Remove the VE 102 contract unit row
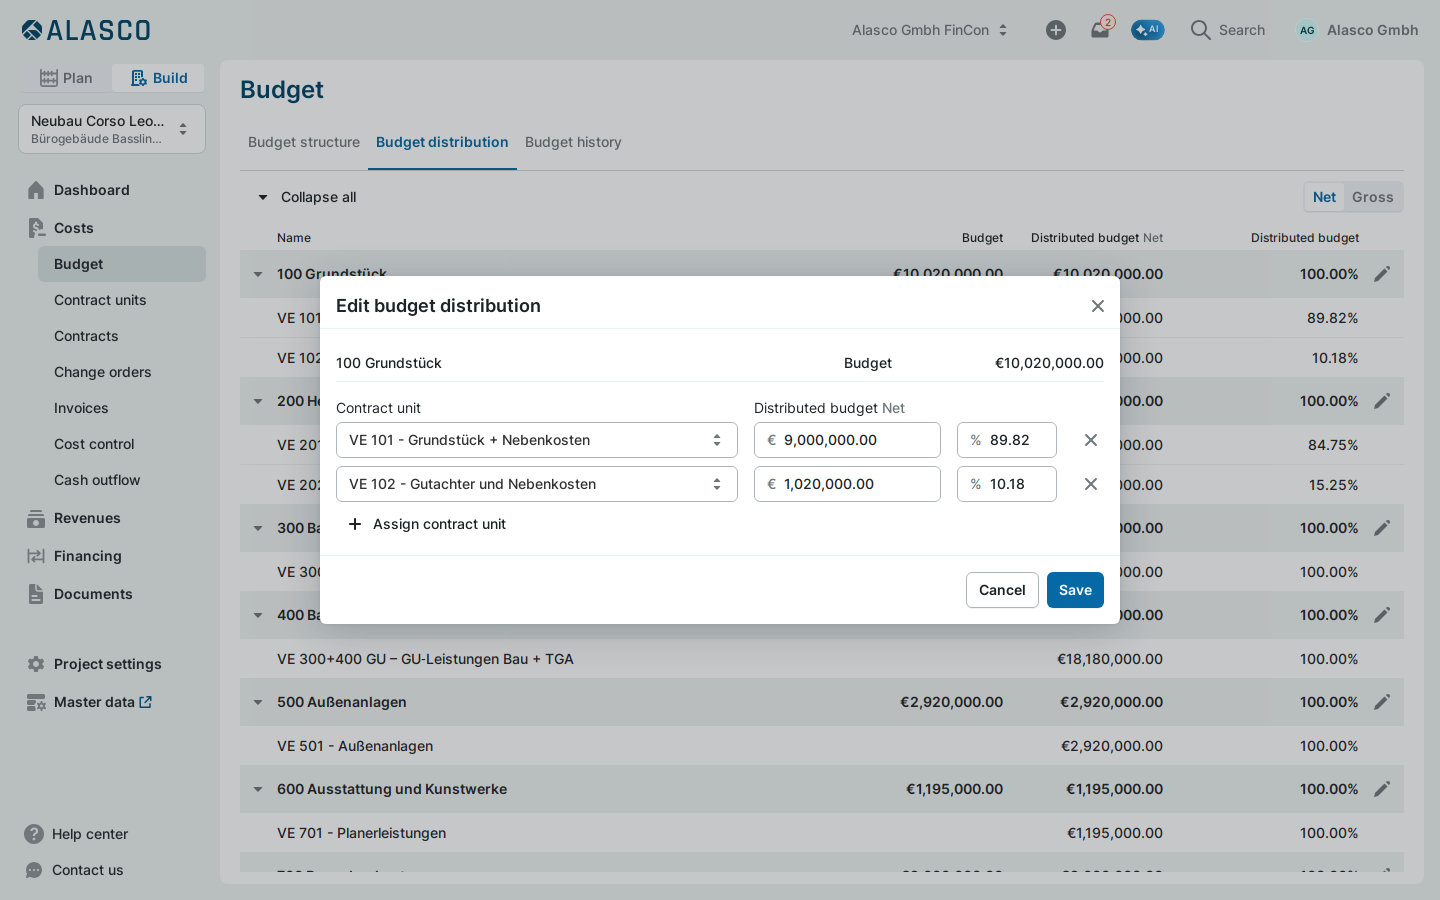This screenshot has height=900, width=1440. [x=1091, y=484]
